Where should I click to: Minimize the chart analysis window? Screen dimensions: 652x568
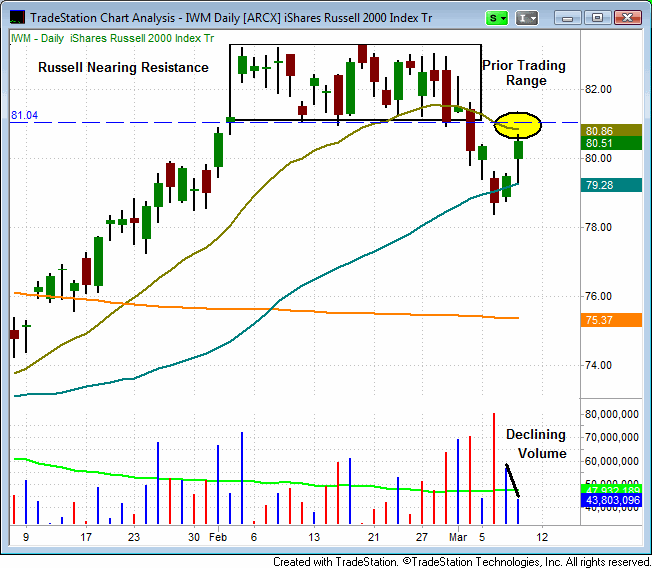[567, 18]
